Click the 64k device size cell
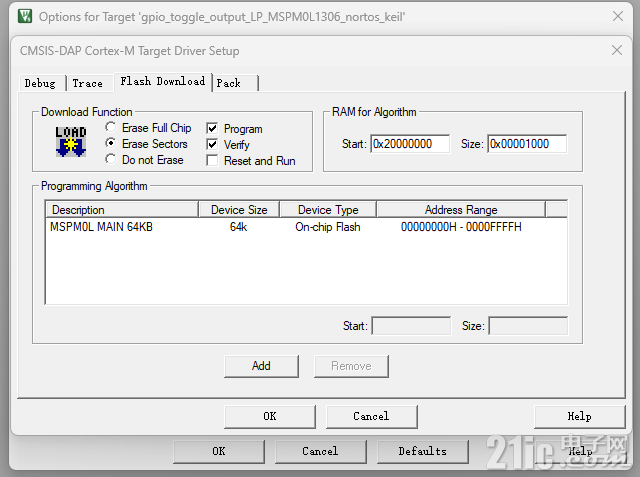Viewport: 640px width, 477px height. pyautogui.click(x=238, y=227)
